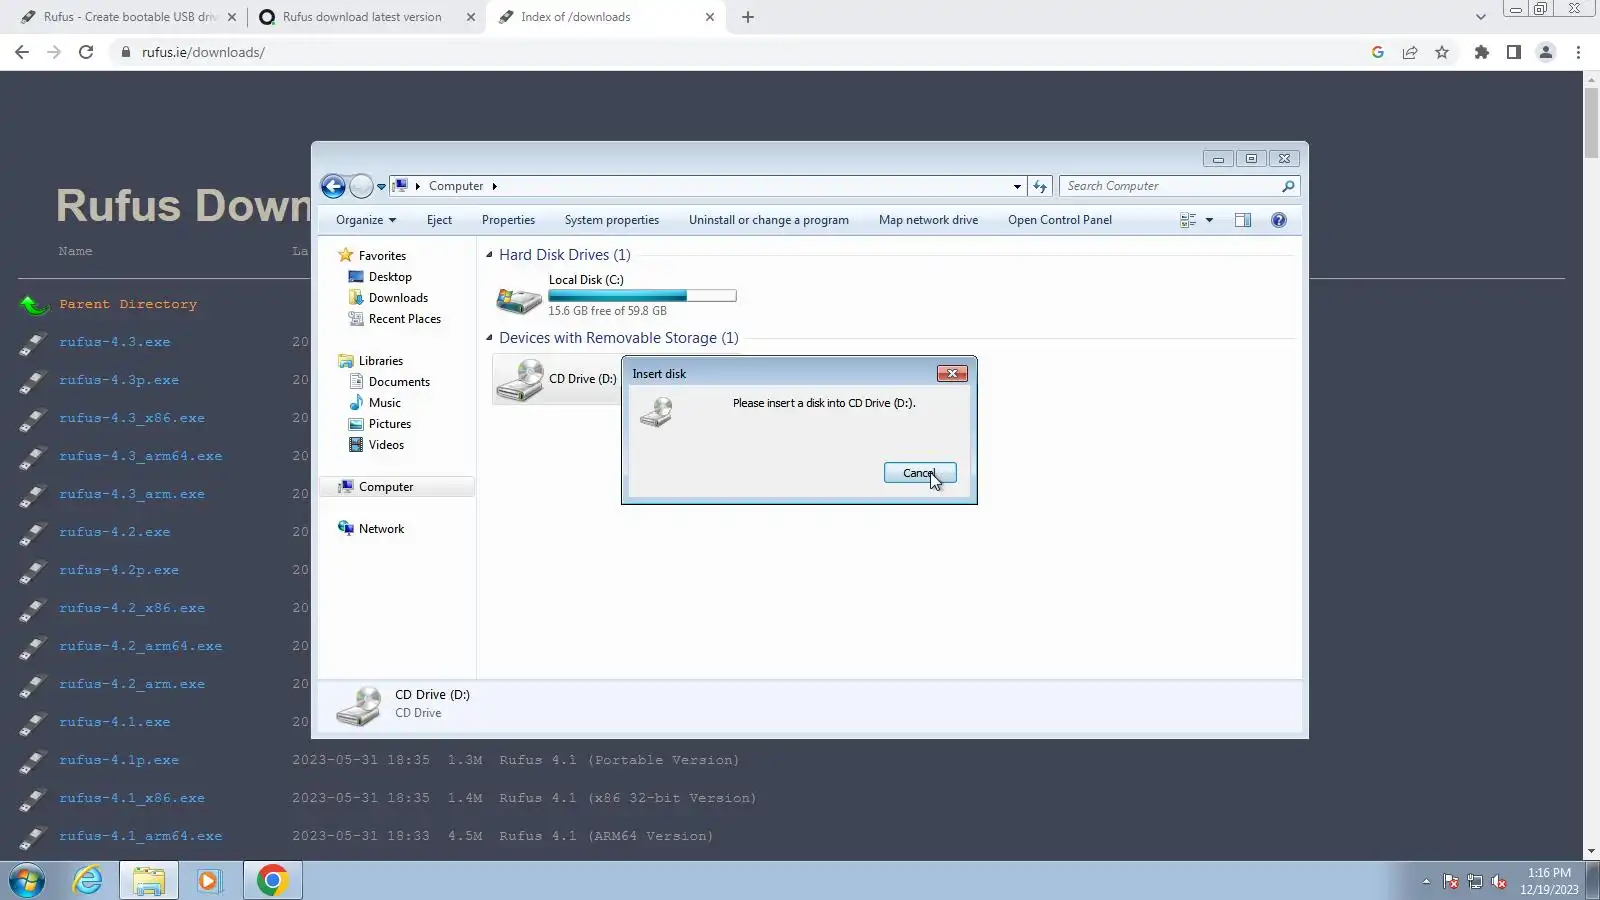Expand the Explorer address bar history dropdown
This screenshot has height=900, width=1600.
(1017, 186)
